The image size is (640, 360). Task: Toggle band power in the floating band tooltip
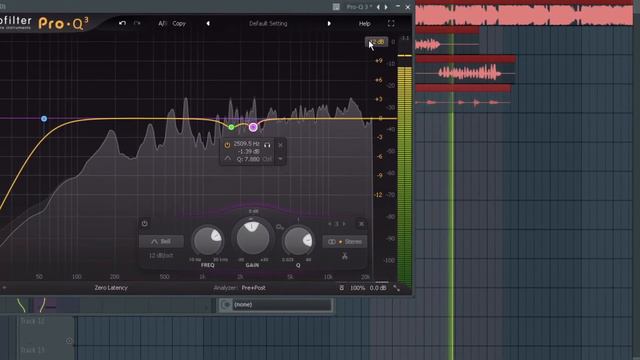[x=227, y=145]
